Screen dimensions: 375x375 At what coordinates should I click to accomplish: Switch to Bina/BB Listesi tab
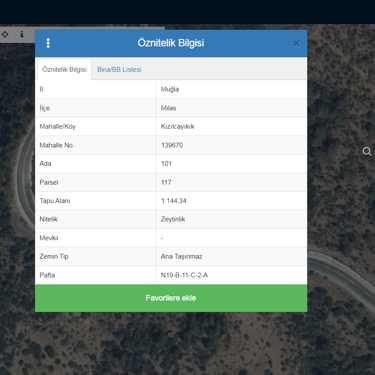(119, 69)
